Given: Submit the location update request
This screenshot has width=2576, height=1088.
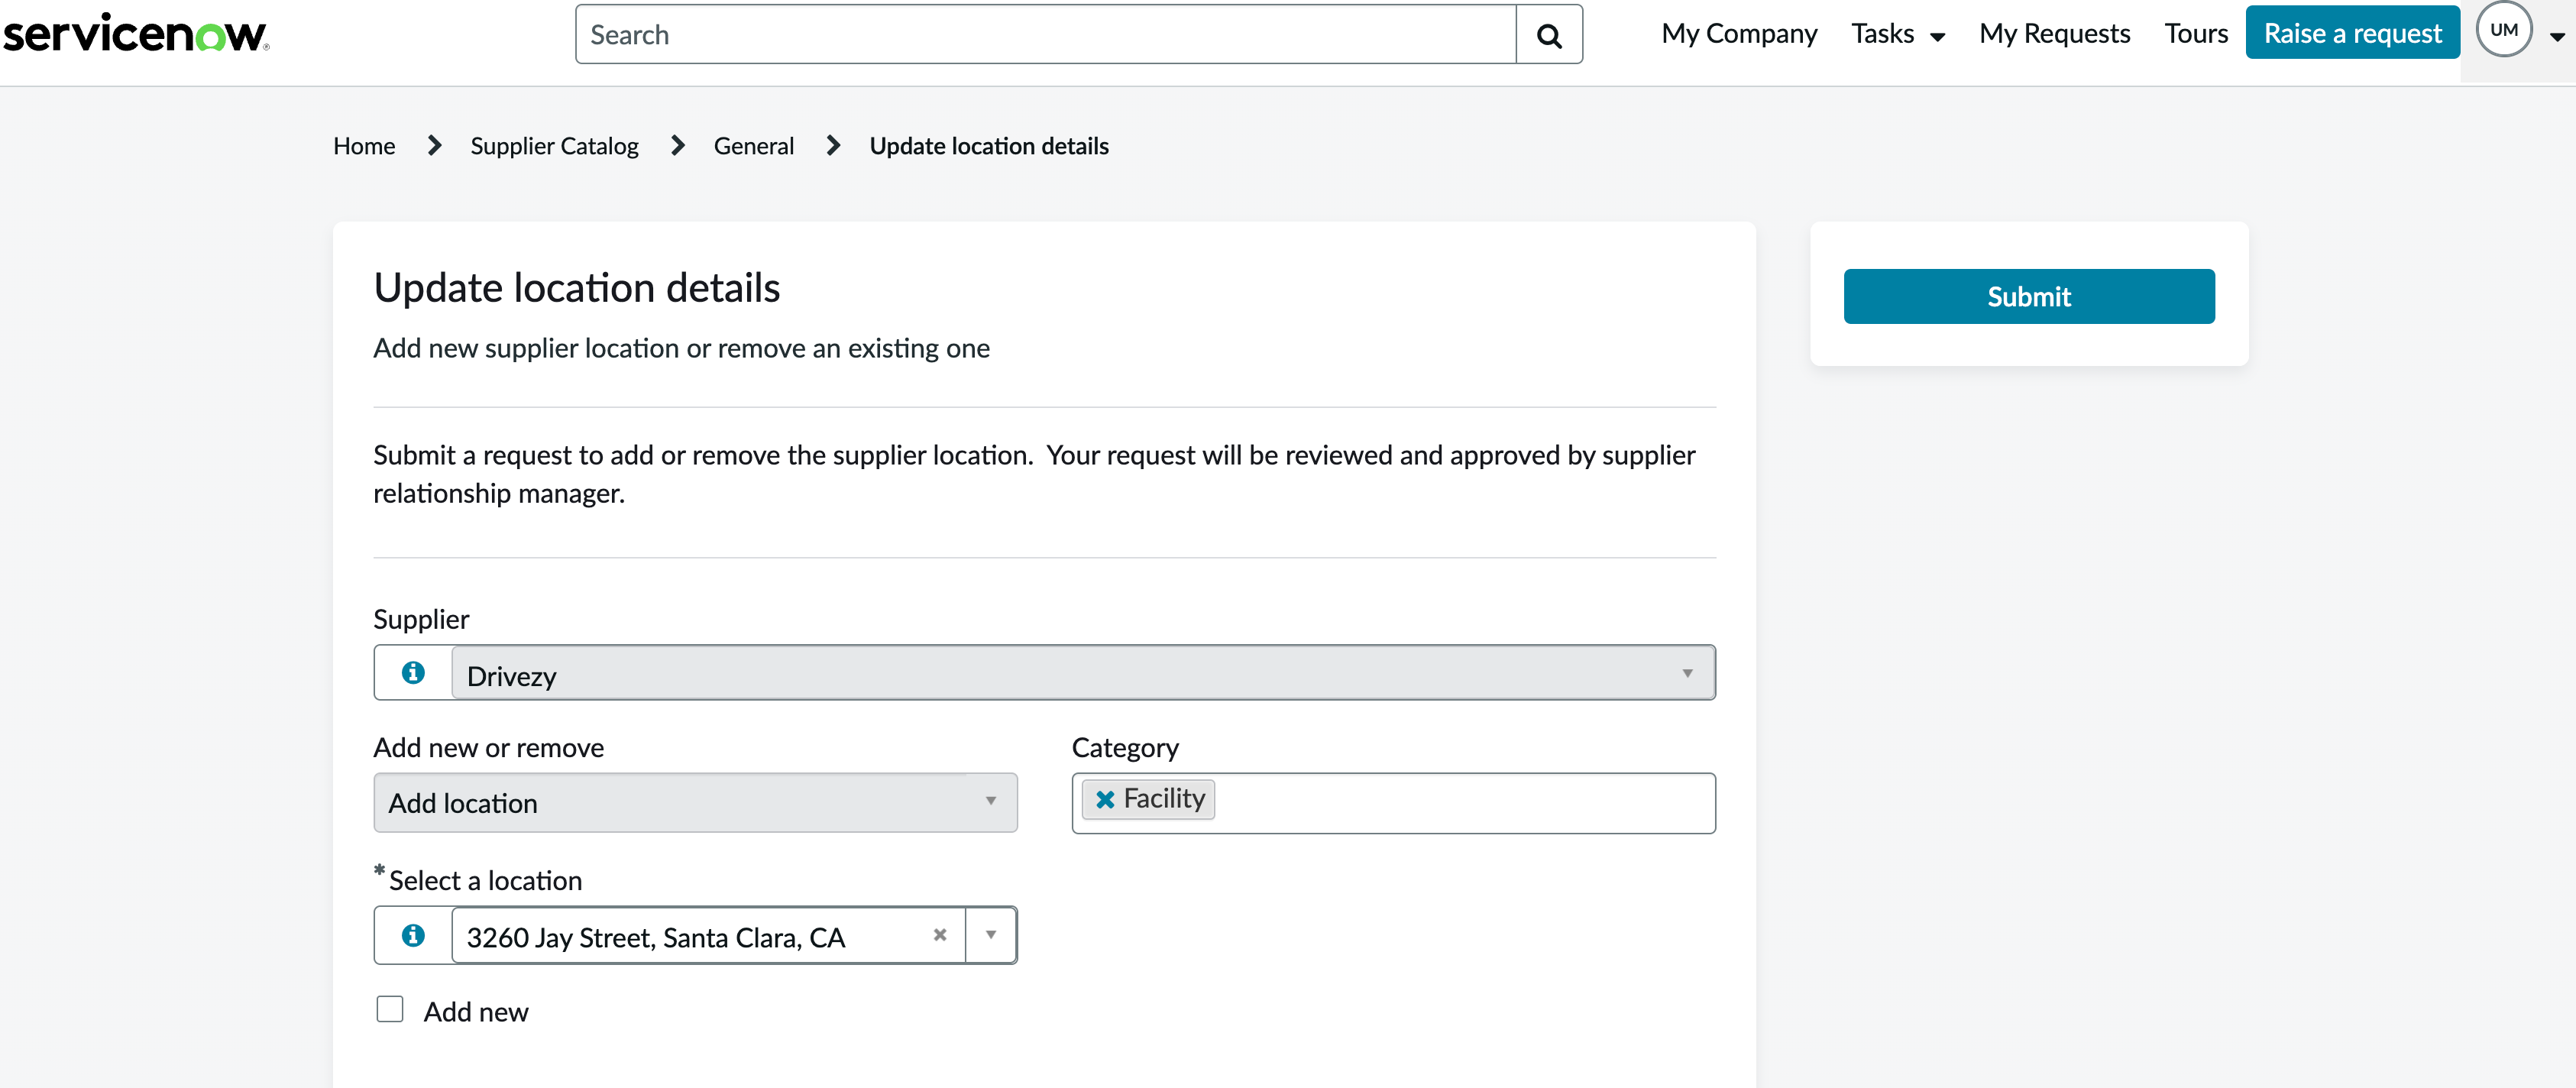Looking at the screenshot, I should pos(2028,296).
